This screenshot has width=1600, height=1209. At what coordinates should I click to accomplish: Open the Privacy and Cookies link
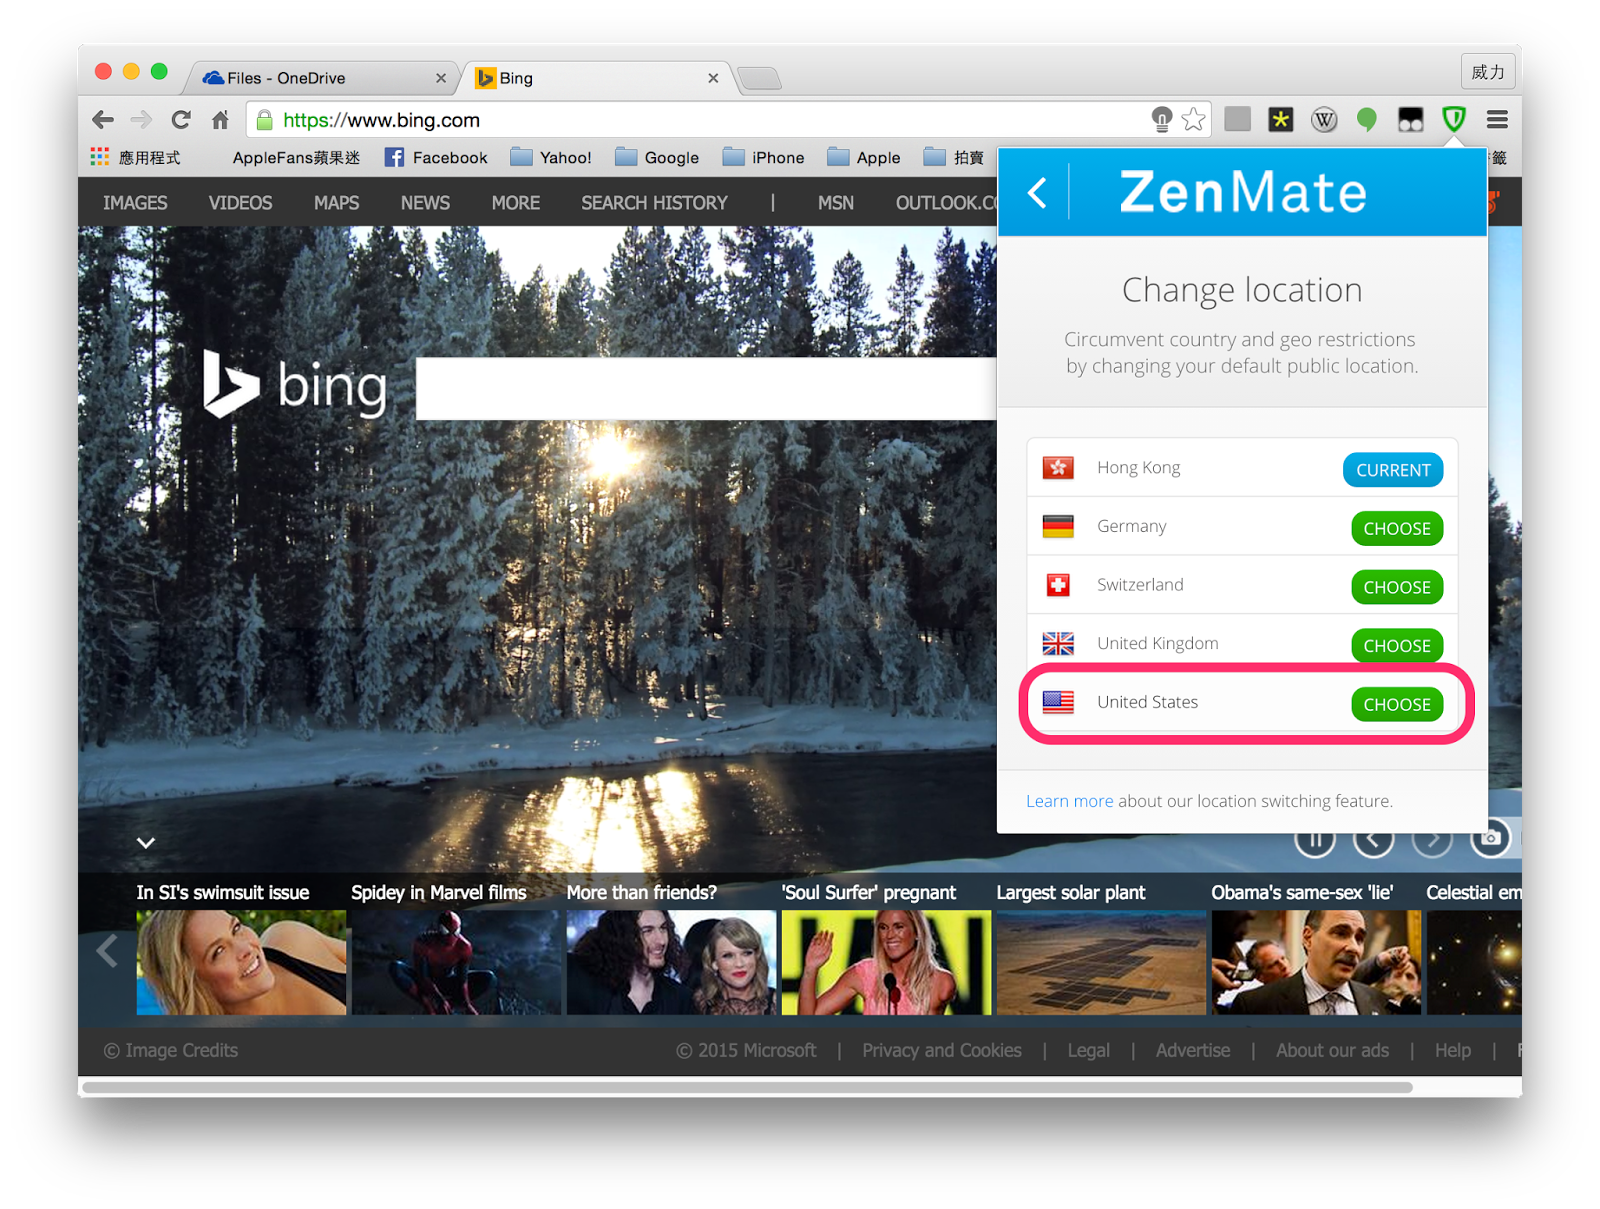coord(942,1050)
